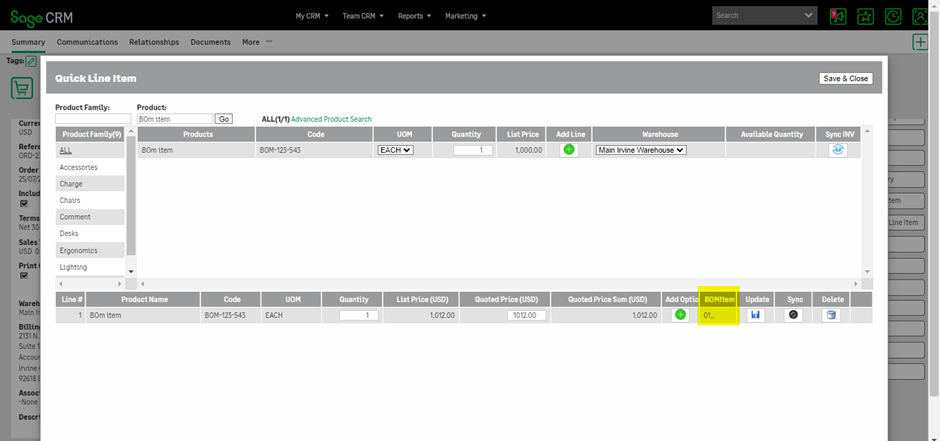Click the Quoted Price input field
This screenshot has width=940, height=441.
click(526, 315)
